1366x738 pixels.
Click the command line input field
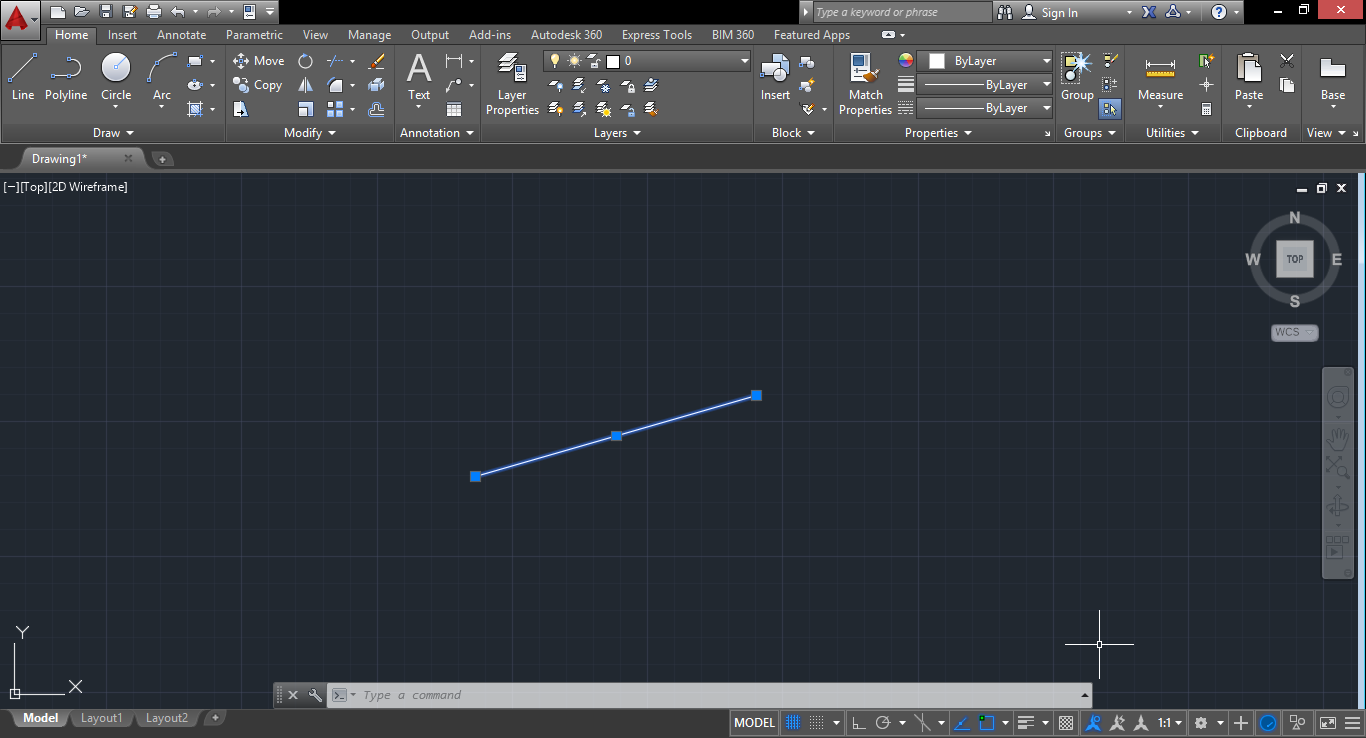(x=700, y=695)
